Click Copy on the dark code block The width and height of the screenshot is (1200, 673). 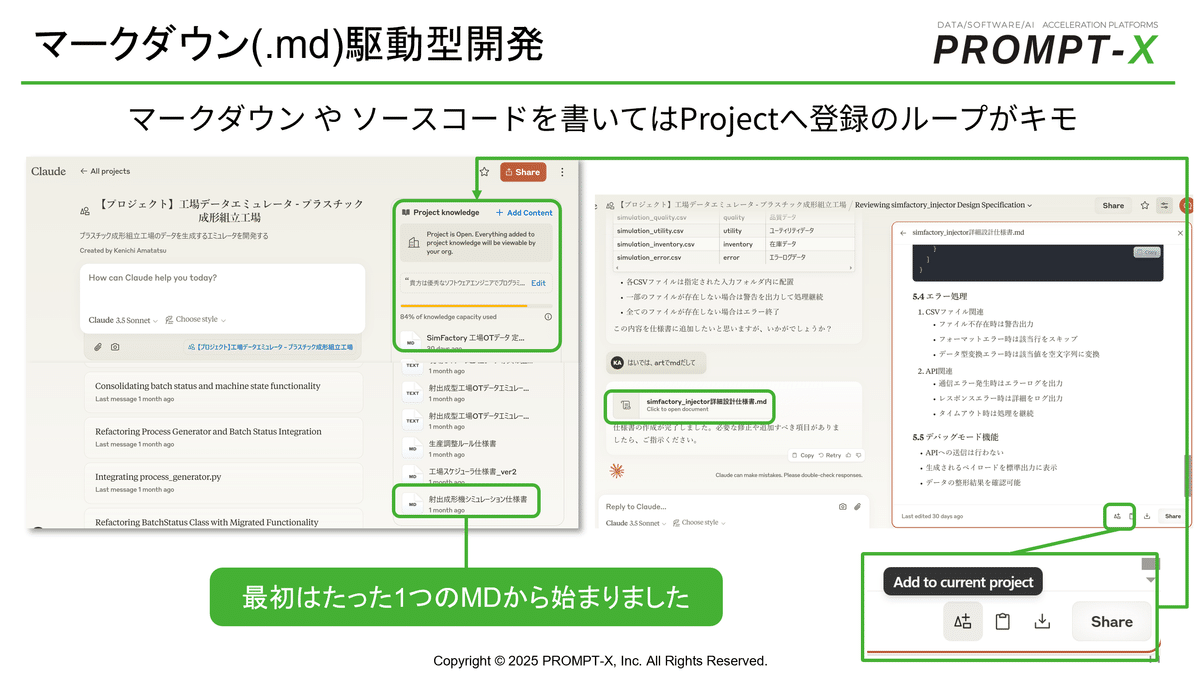1148,252
